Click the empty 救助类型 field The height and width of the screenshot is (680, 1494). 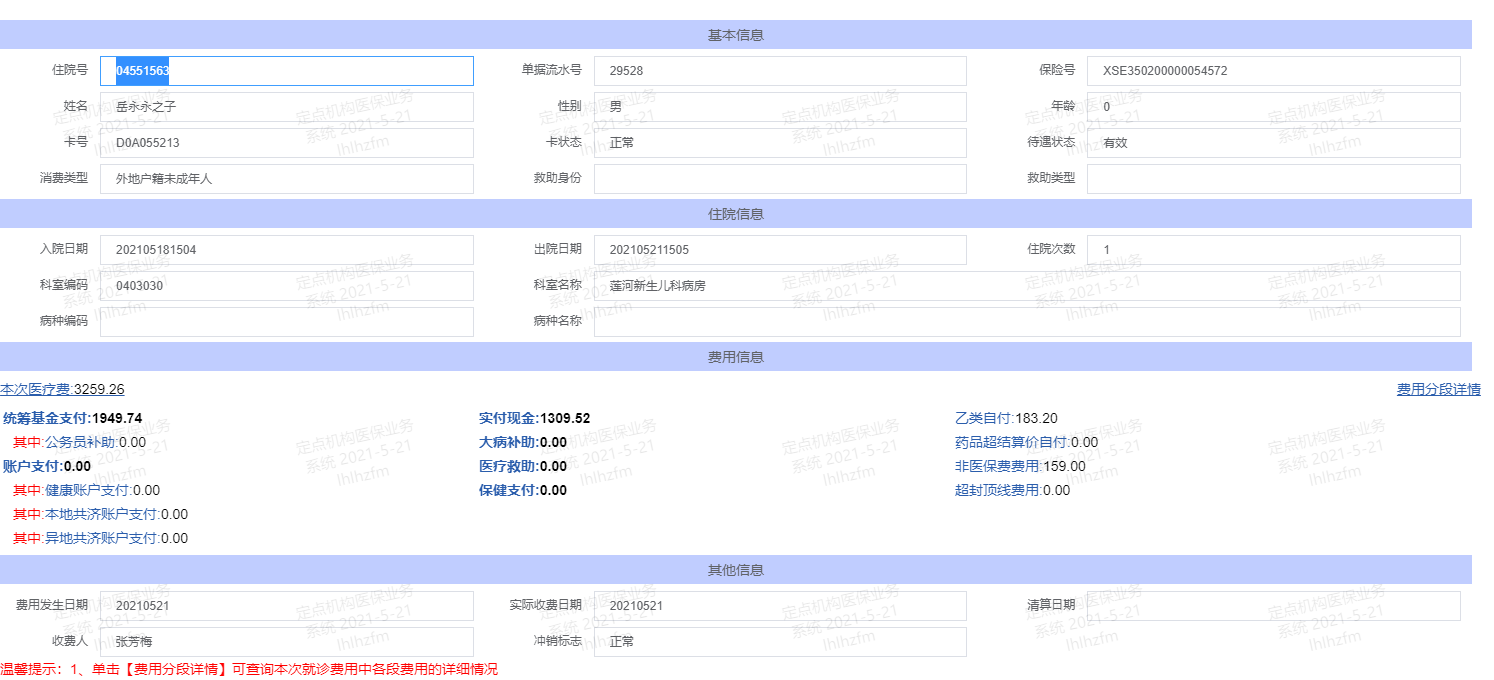[x=1274, y=179]
